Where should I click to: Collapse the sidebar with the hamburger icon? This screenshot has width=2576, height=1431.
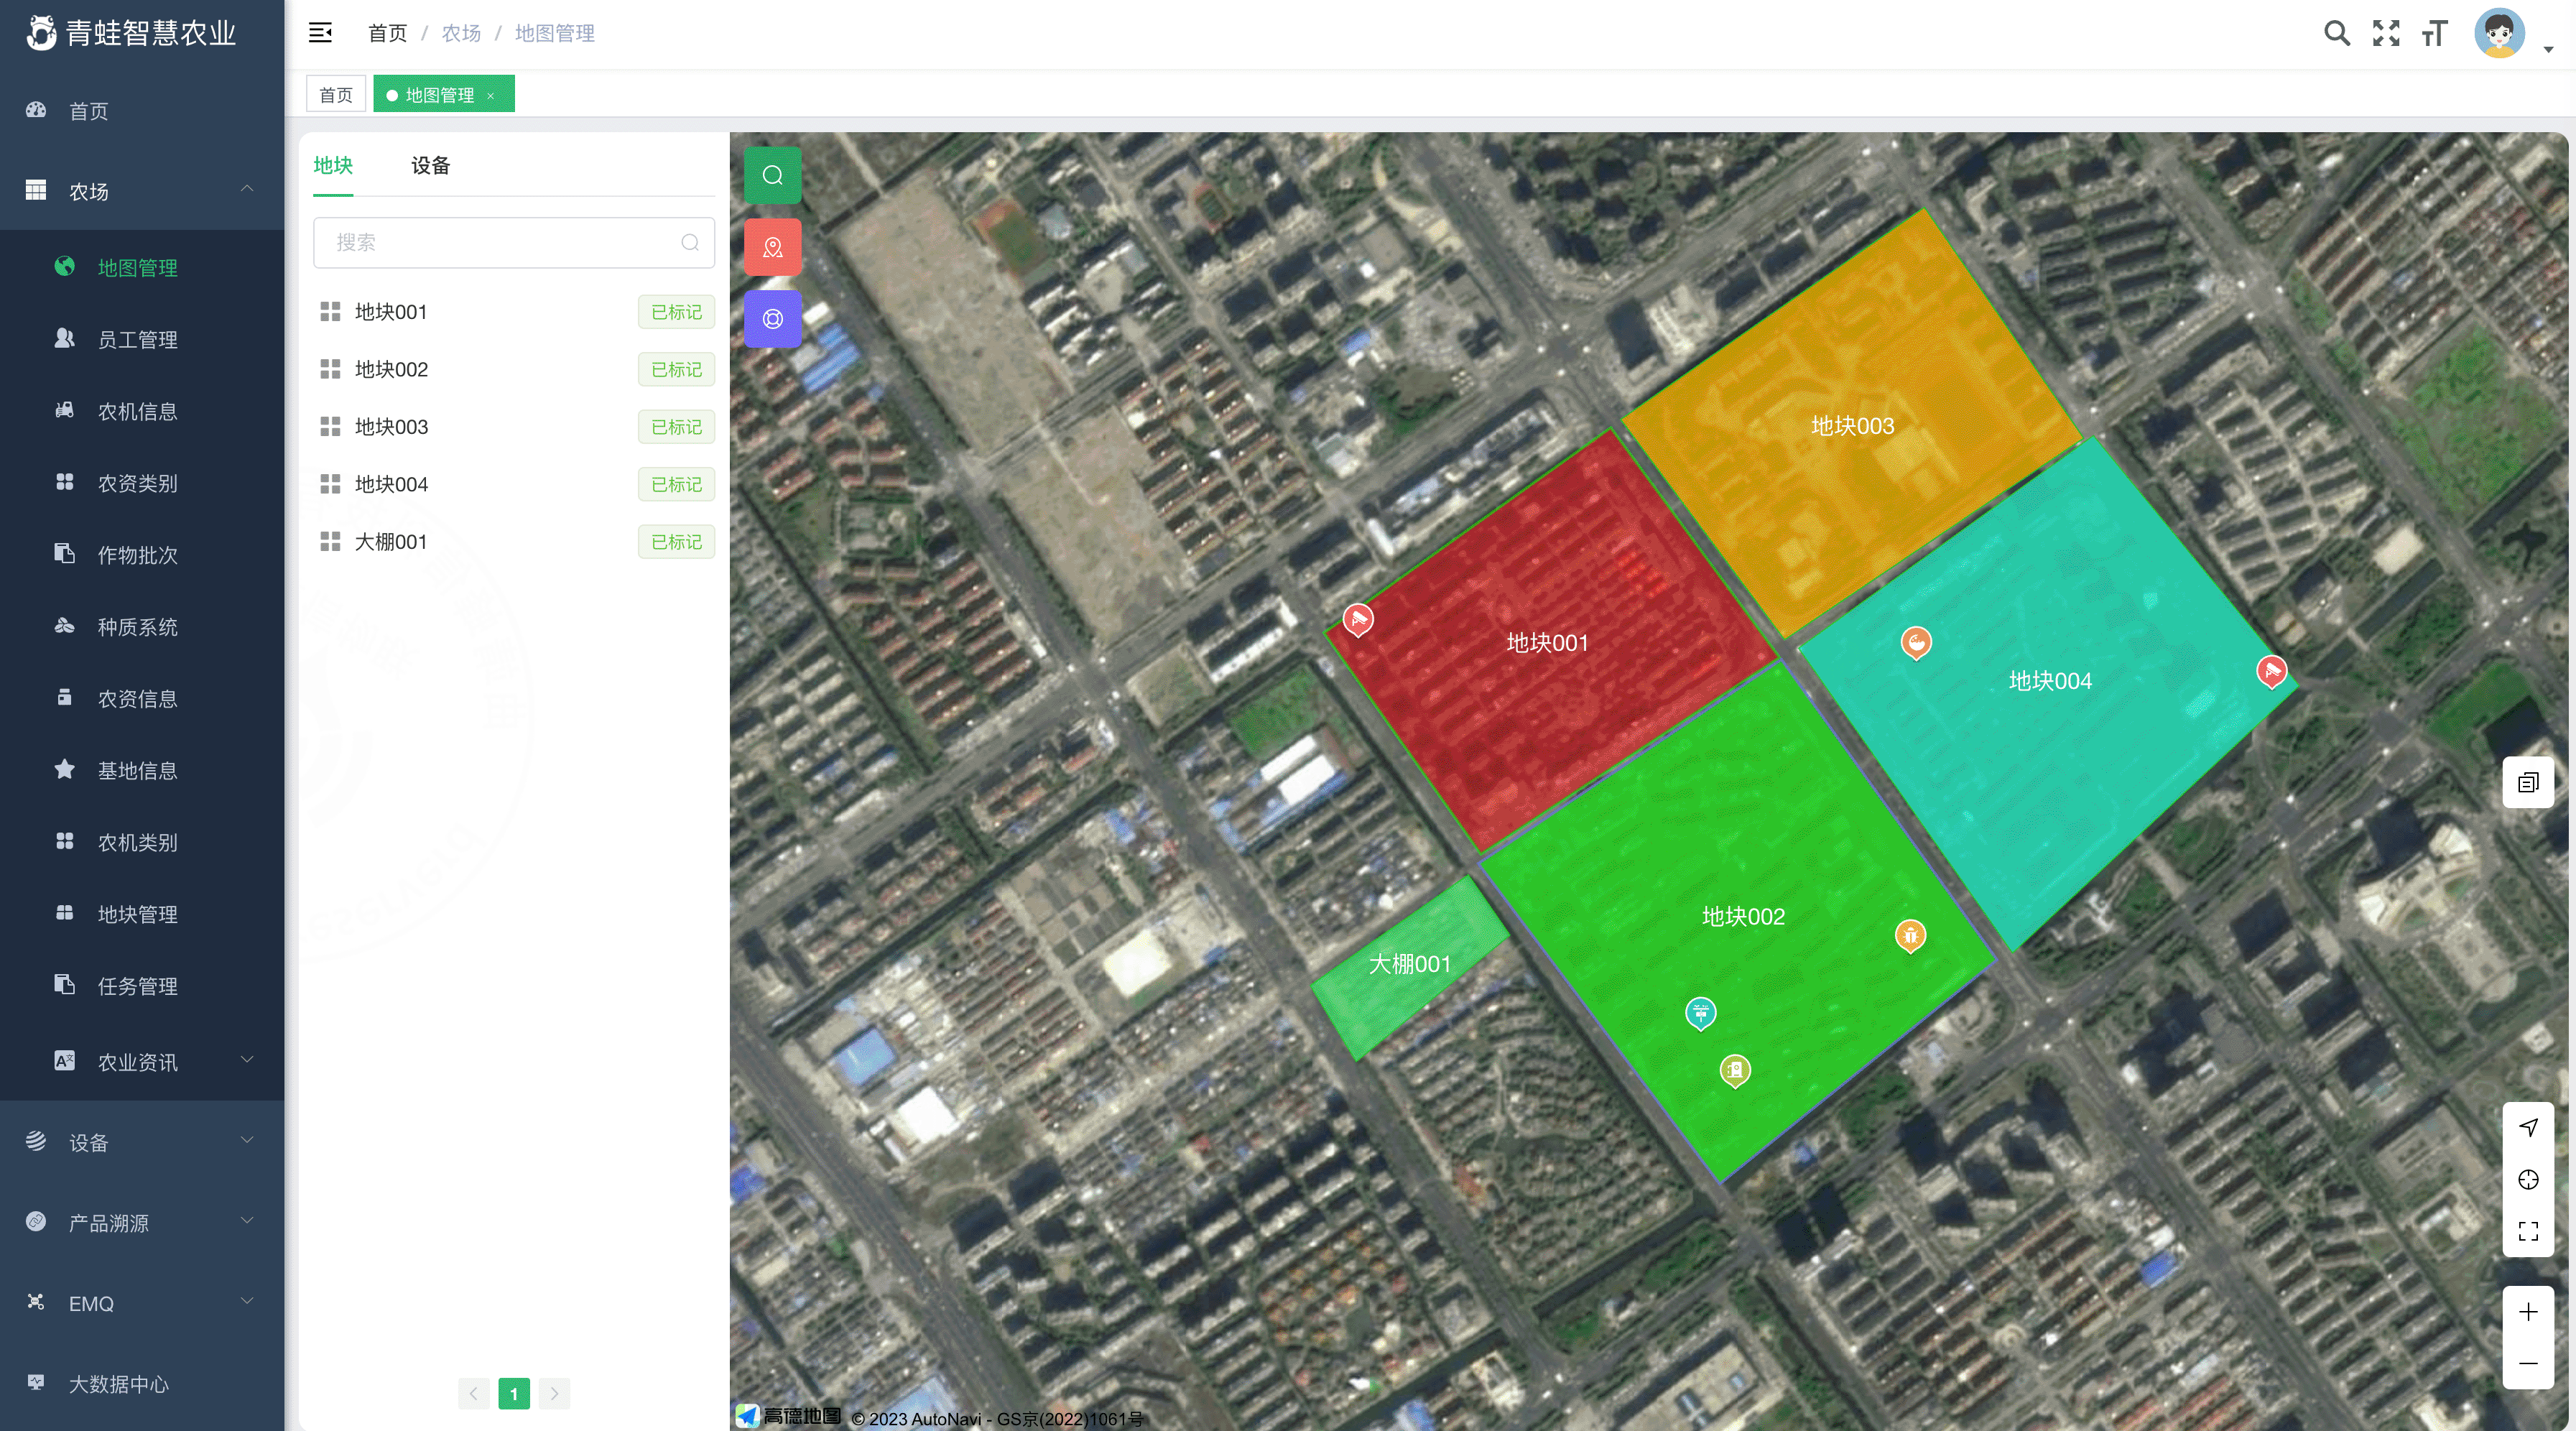pos(320,33)
